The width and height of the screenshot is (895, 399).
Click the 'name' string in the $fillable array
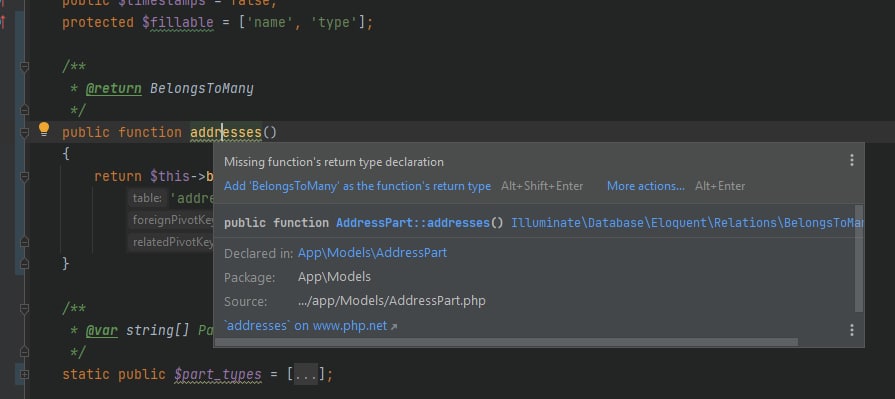(270, 23)
